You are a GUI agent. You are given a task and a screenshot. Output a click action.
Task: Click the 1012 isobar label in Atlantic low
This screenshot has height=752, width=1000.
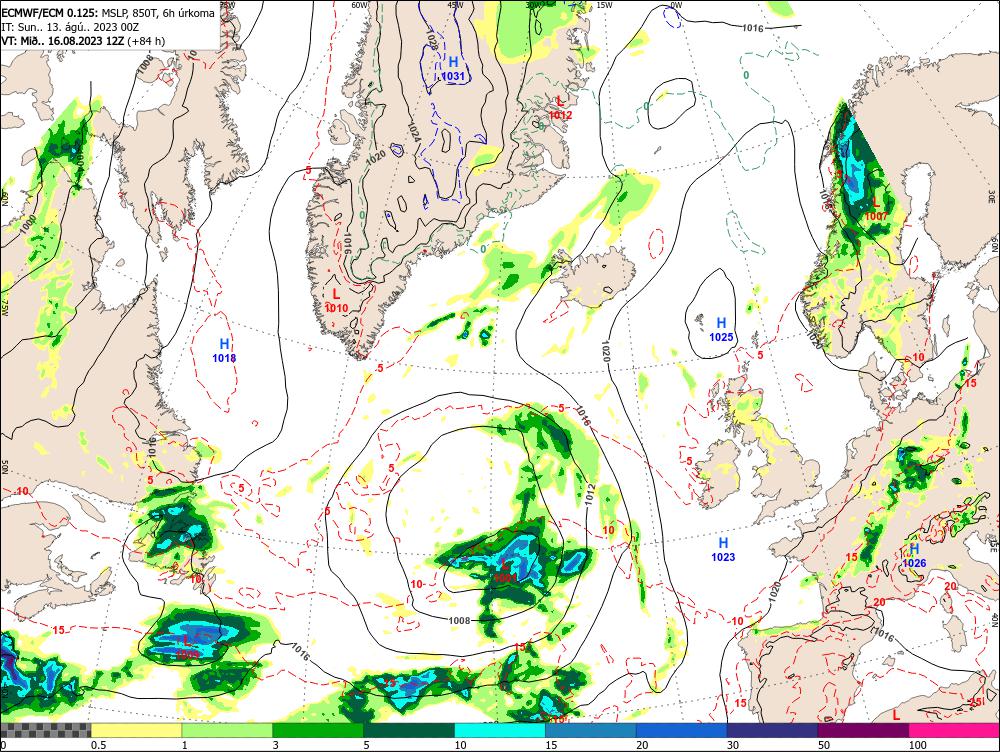[589, 495]
